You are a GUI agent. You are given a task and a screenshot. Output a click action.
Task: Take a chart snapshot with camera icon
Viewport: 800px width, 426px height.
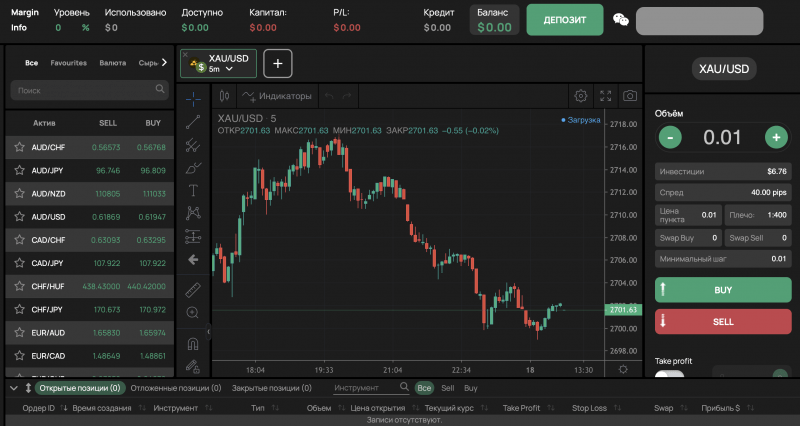pos(630,96)
